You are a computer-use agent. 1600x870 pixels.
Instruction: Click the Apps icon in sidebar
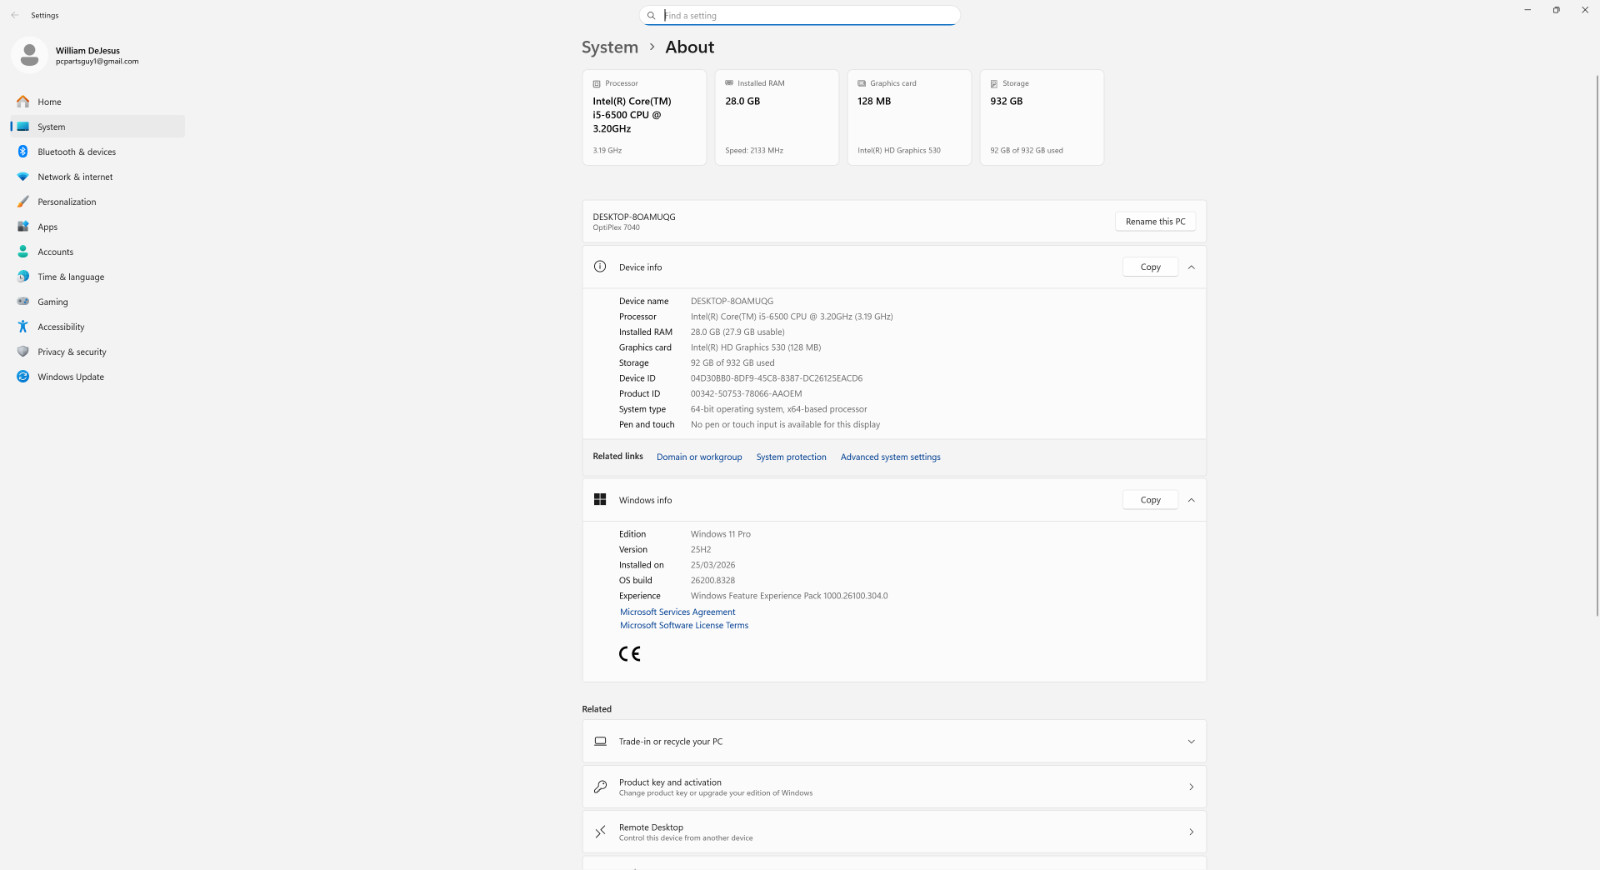click(23, 227)
